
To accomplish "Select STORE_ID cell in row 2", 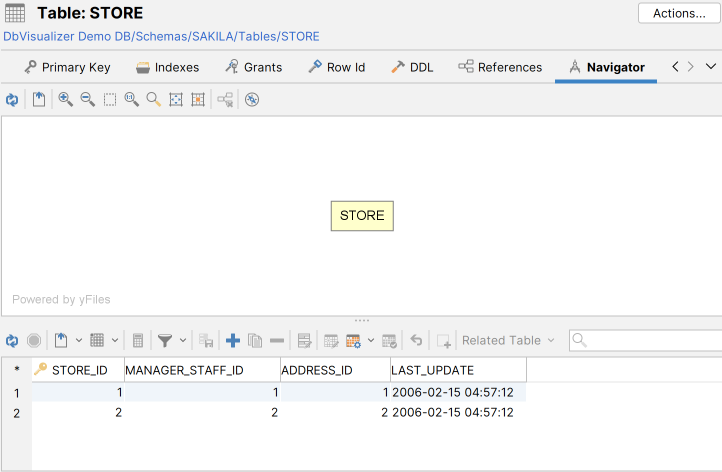I will [x=78, y=413].
